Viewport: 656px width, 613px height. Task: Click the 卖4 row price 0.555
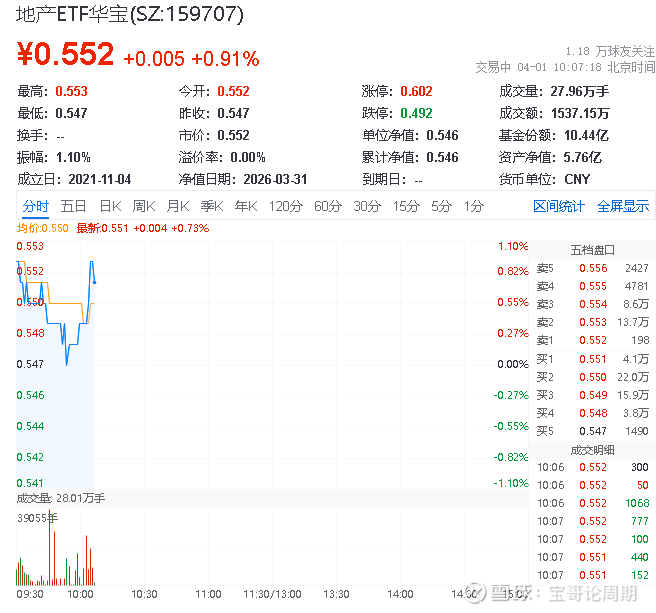click(593, 286)
